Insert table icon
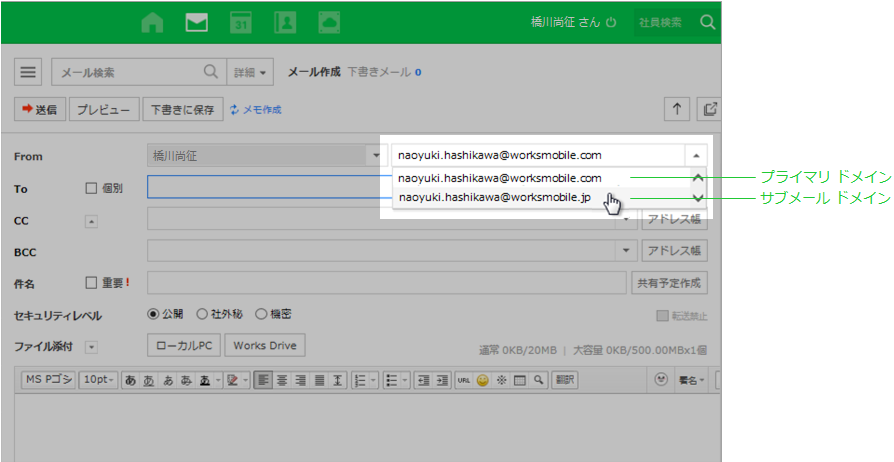The image size is (894, 462). 519,380
